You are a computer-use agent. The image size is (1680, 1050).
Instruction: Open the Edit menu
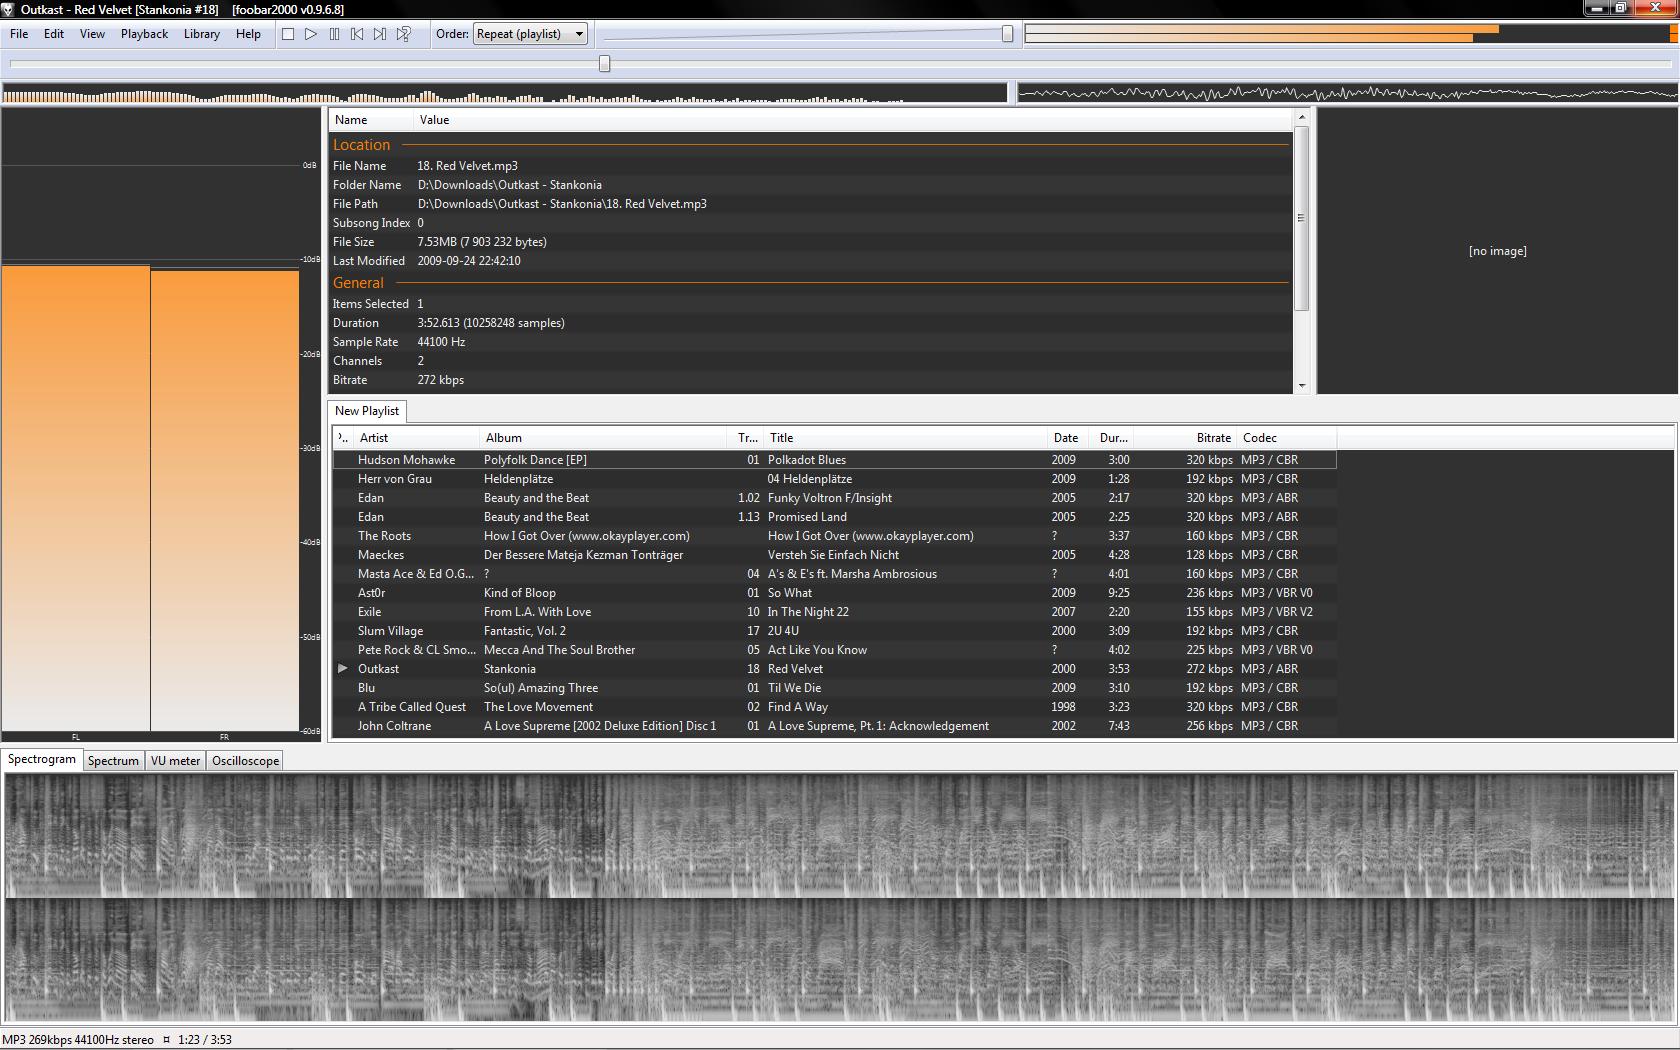(x=54, y=34)
